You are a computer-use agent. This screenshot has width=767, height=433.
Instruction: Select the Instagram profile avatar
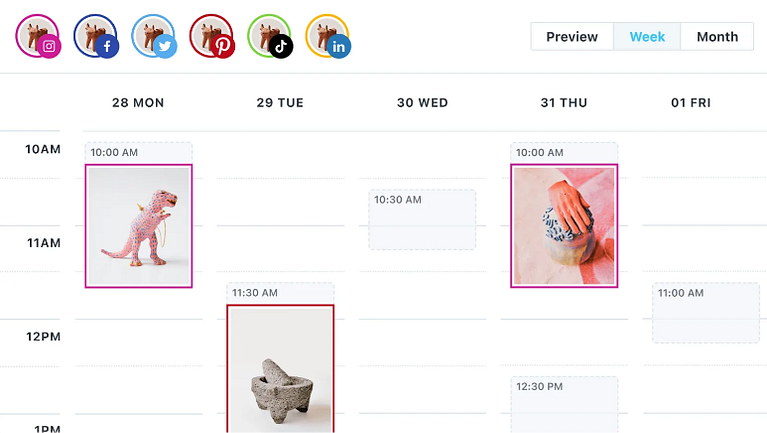click(x=38, y=36)
